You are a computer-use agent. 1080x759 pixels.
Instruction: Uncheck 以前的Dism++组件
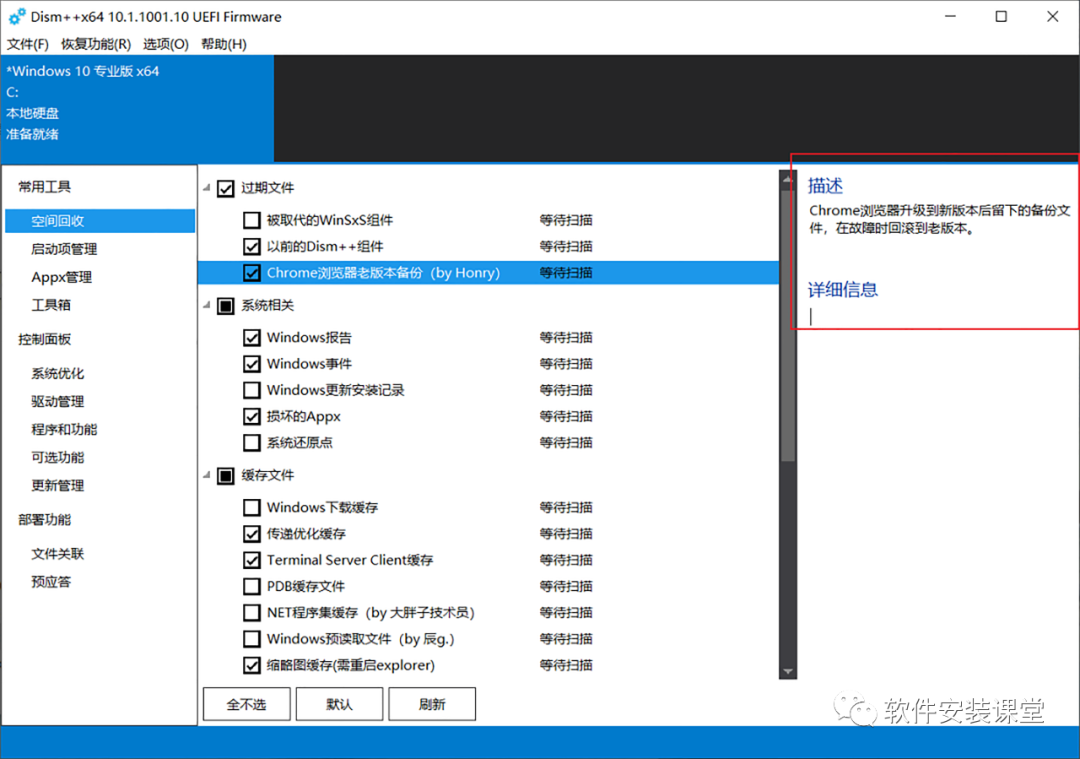pos(251,246)
